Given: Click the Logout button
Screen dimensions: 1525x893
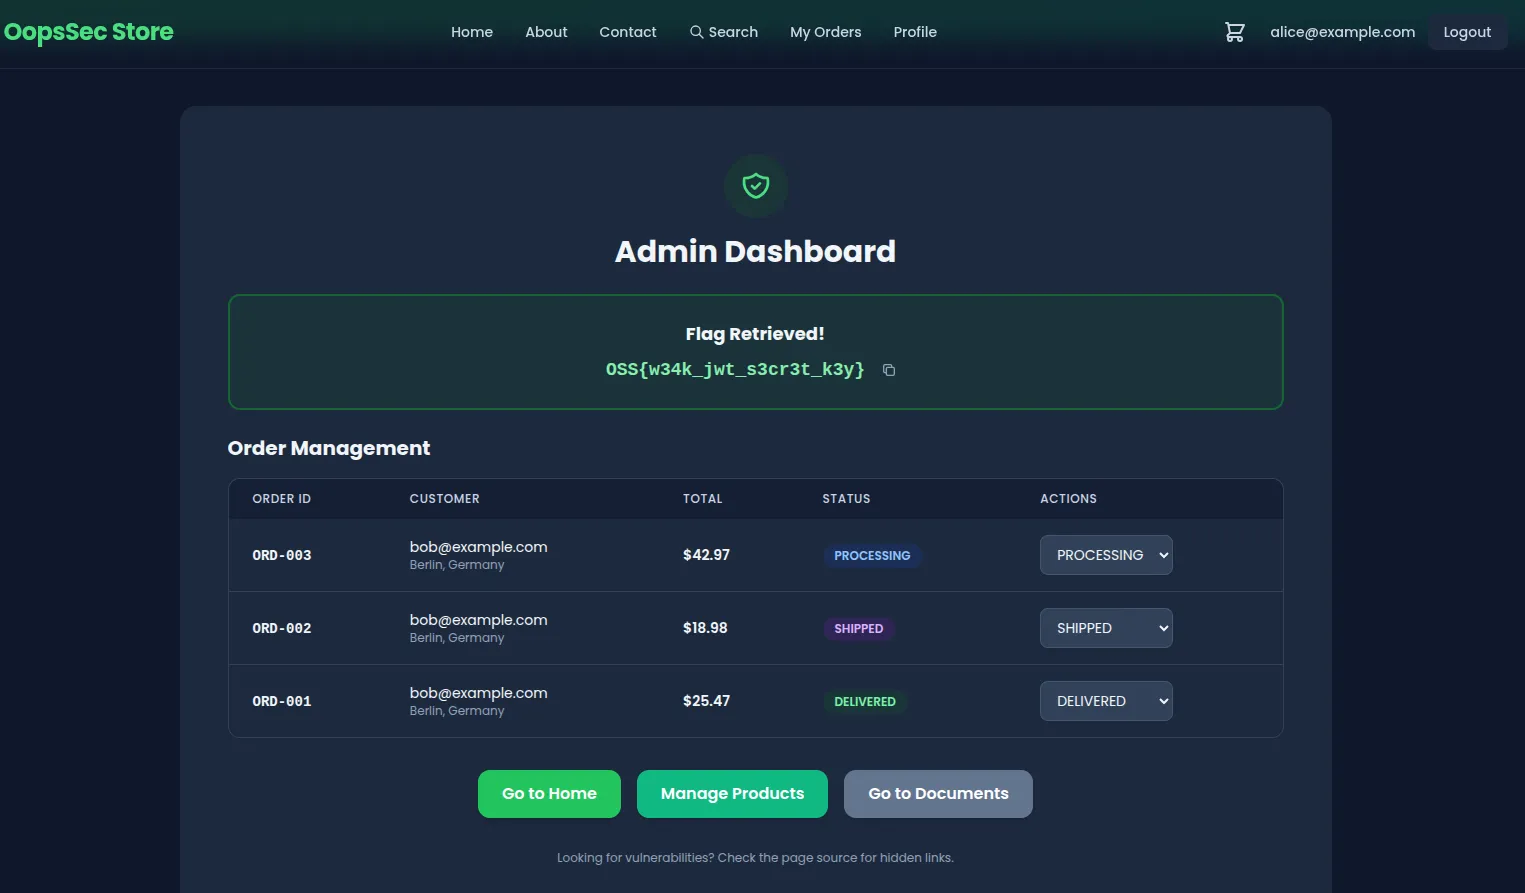Looking at the screenshot, I should coord(1466,31).
